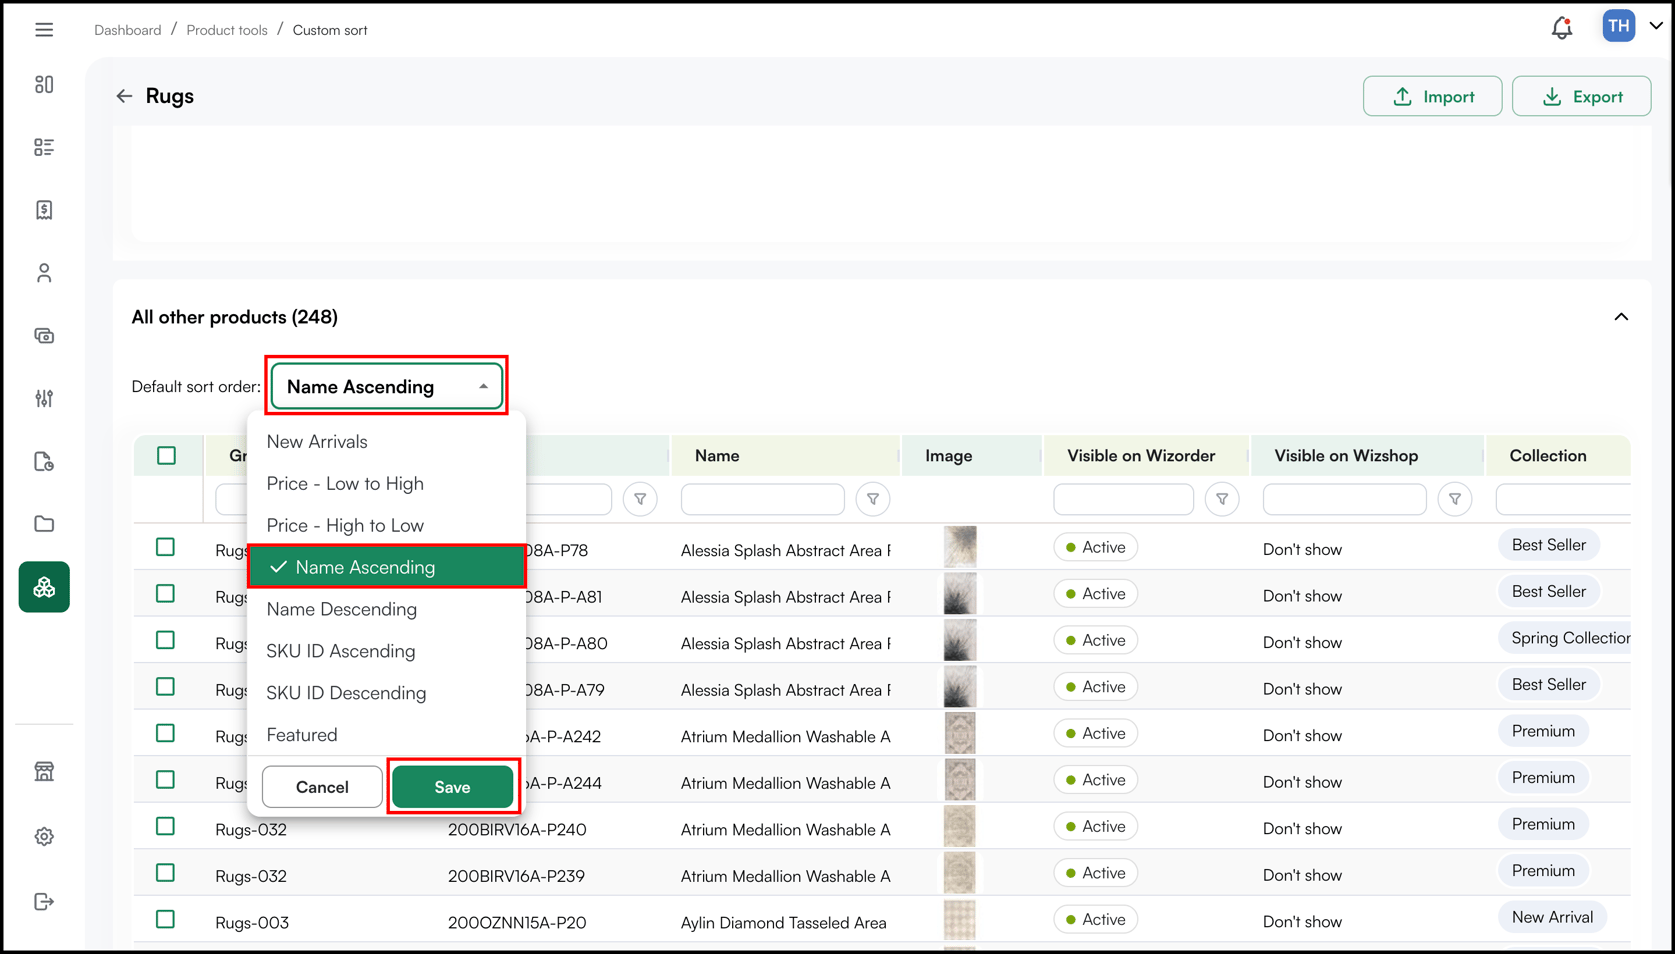Expand the TH account menu chevron

pyautogui.click(x=1656, y=27)
